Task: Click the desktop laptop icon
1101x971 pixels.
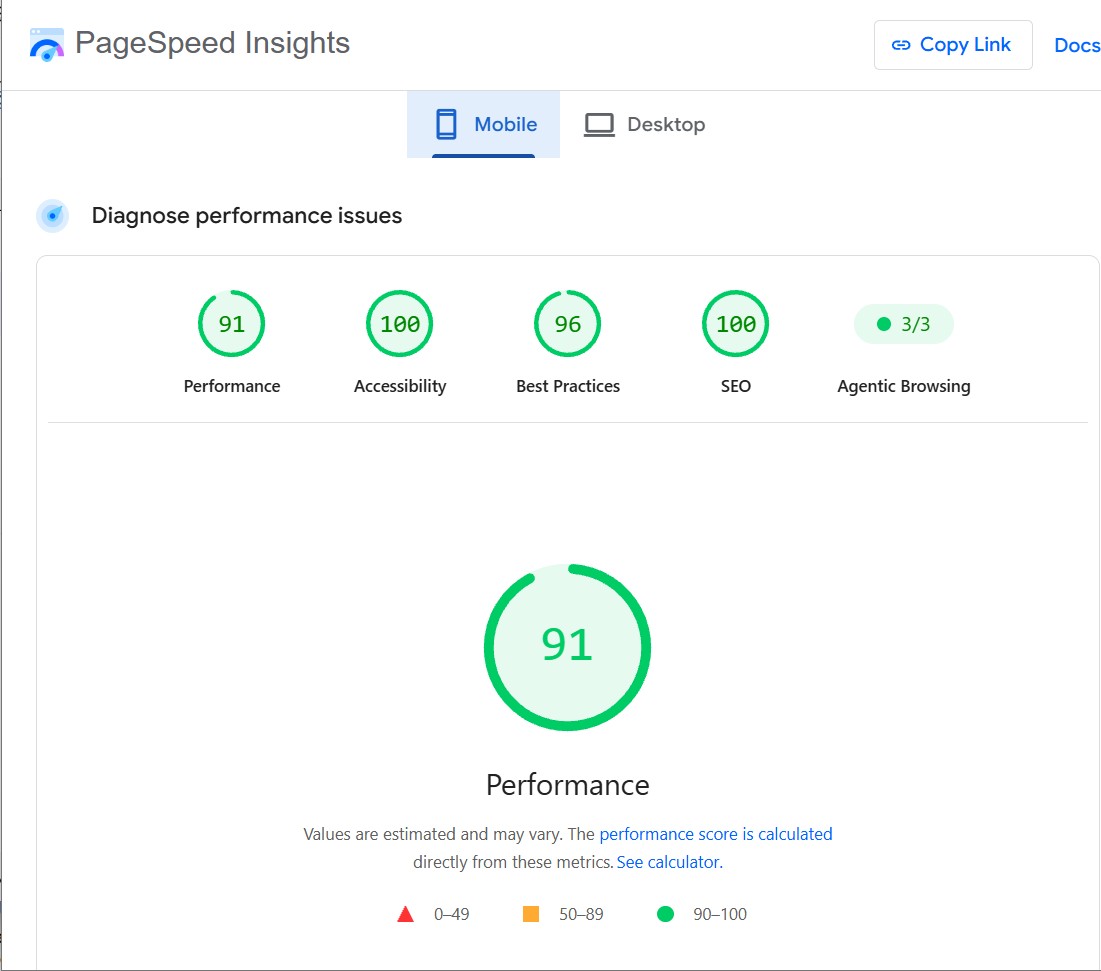Action: click(x=599, y=125)
